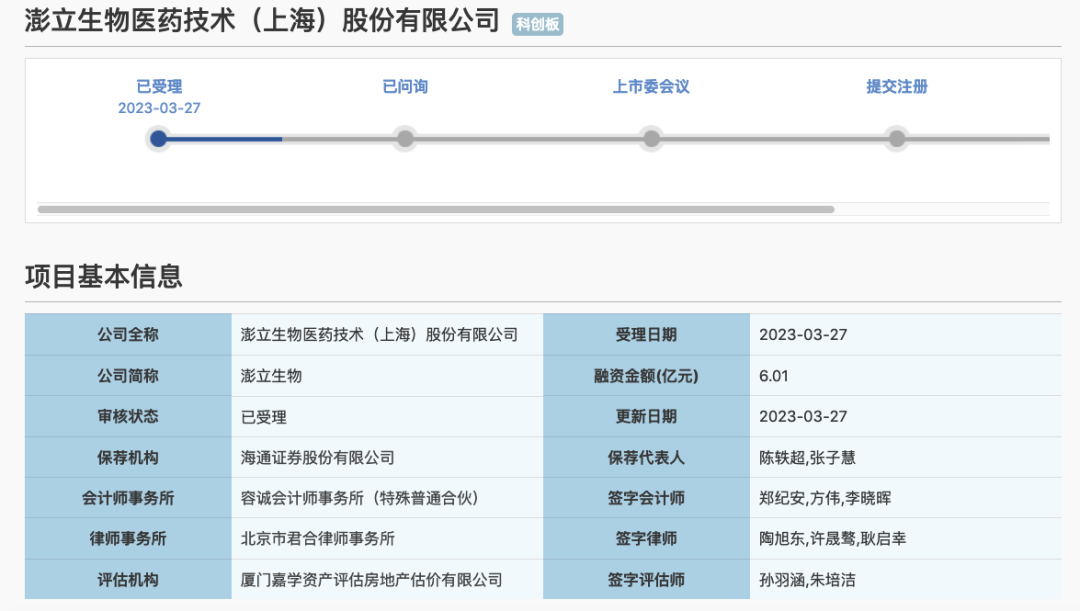The height and width of the screenshot is (611, 1080).
Task: Click the company short name 澎立生物
Action: [272, 376]
